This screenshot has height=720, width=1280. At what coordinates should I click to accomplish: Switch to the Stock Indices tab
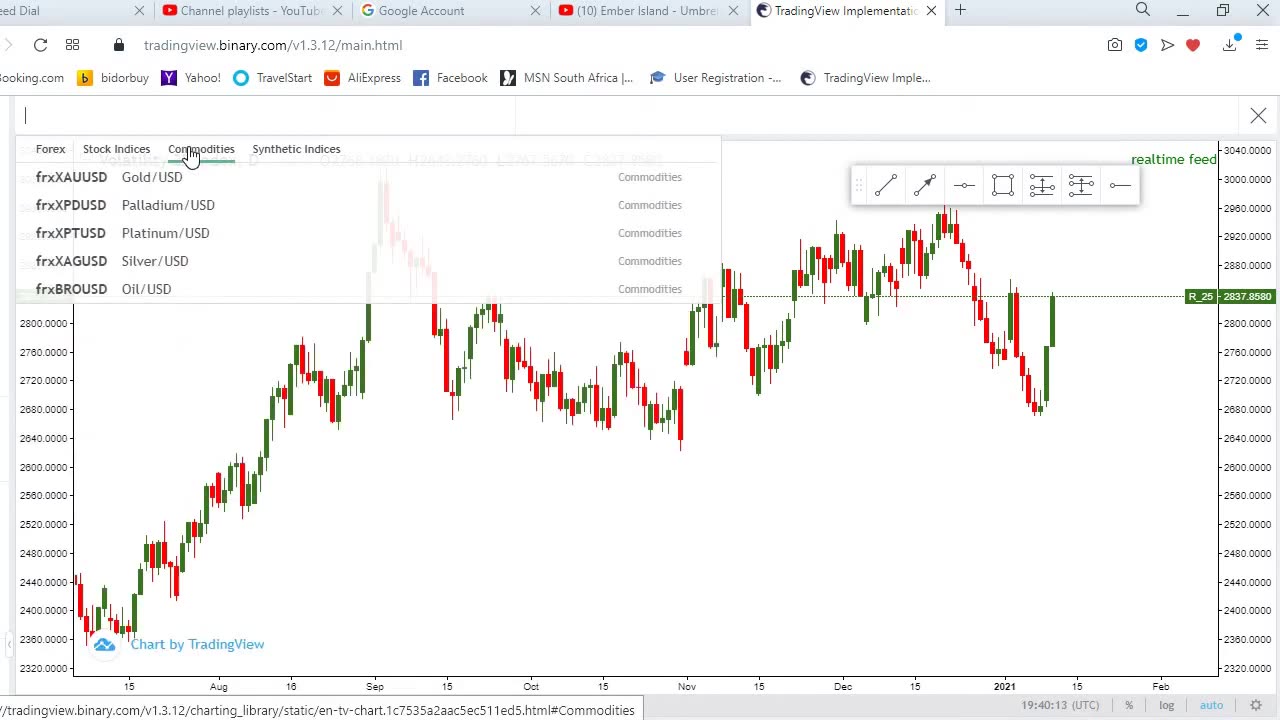tap(116, 149)
